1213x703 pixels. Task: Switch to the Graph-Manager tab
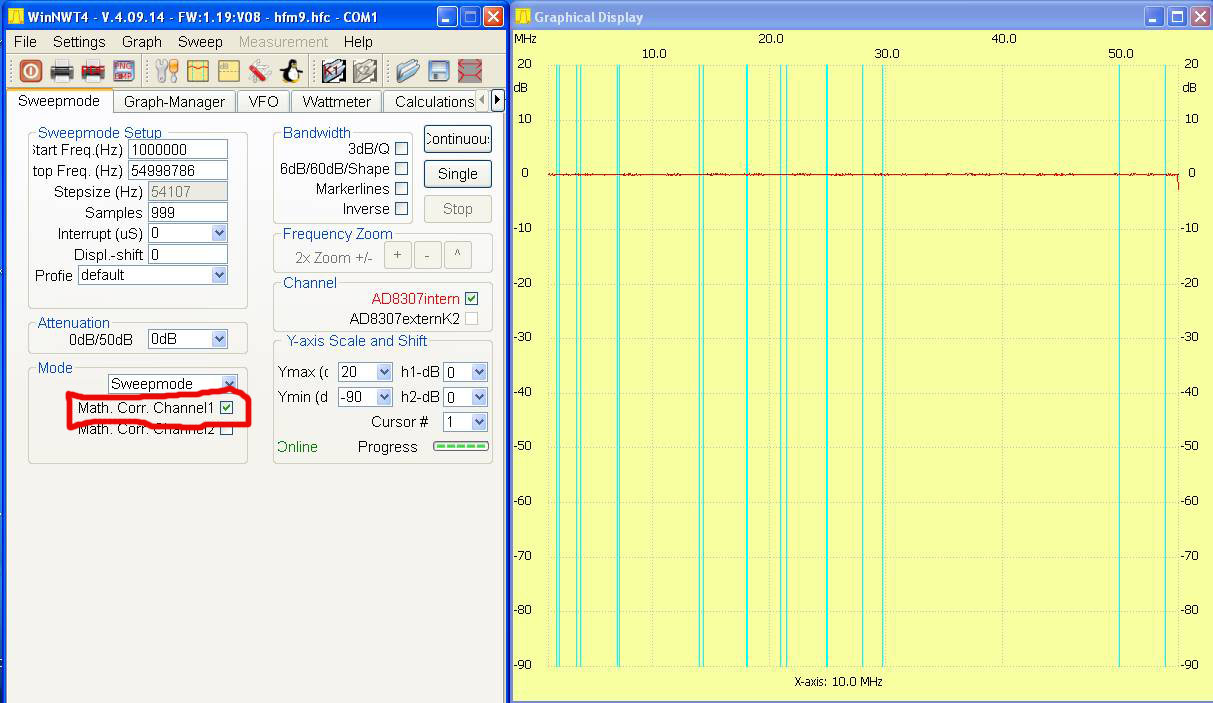174,102
